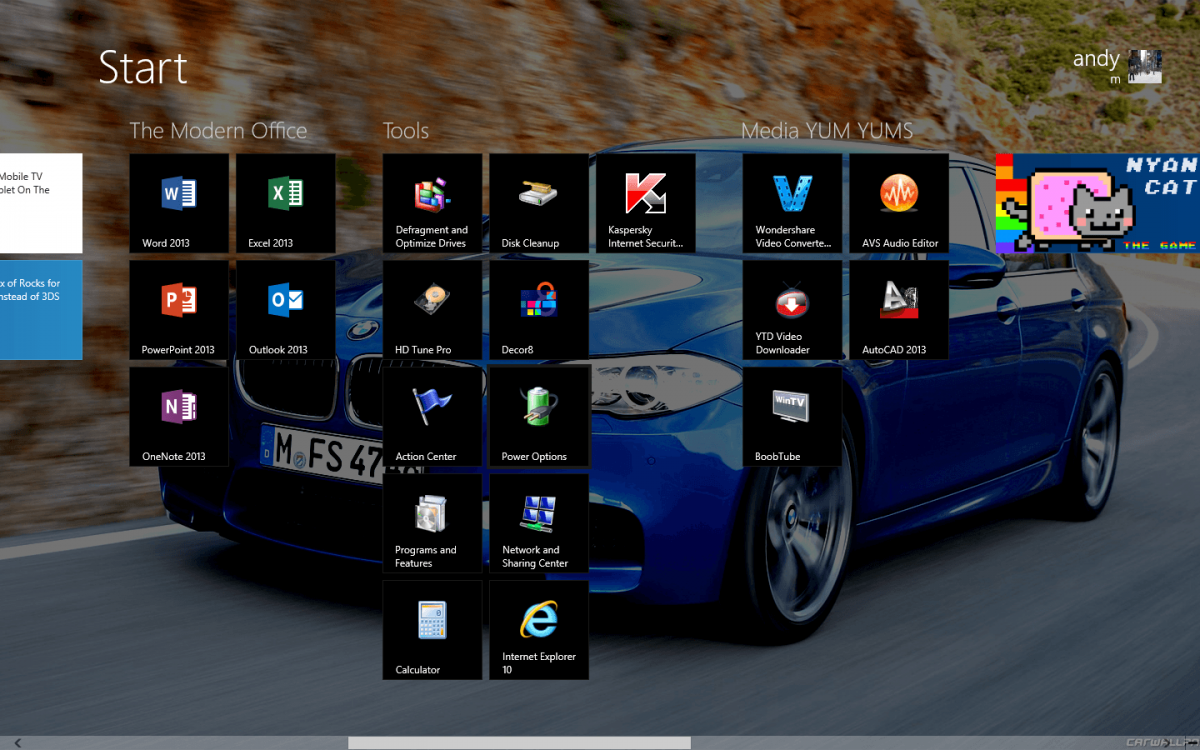Launch AutoCAD 2013 tile

tap(899, 310)
